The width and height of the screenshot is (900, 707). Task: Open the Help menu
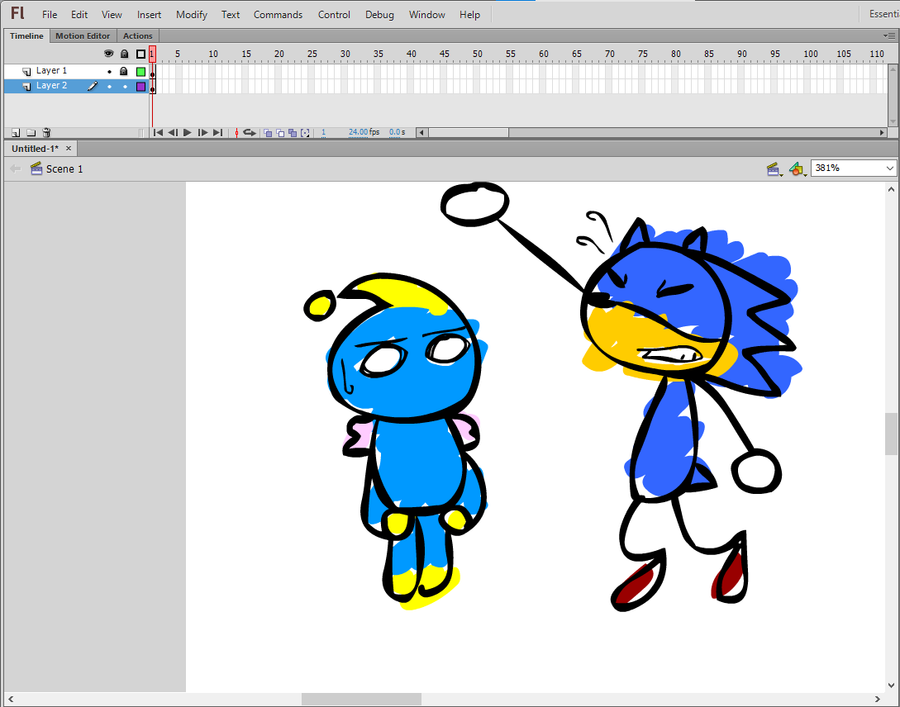tap(470, 14)
